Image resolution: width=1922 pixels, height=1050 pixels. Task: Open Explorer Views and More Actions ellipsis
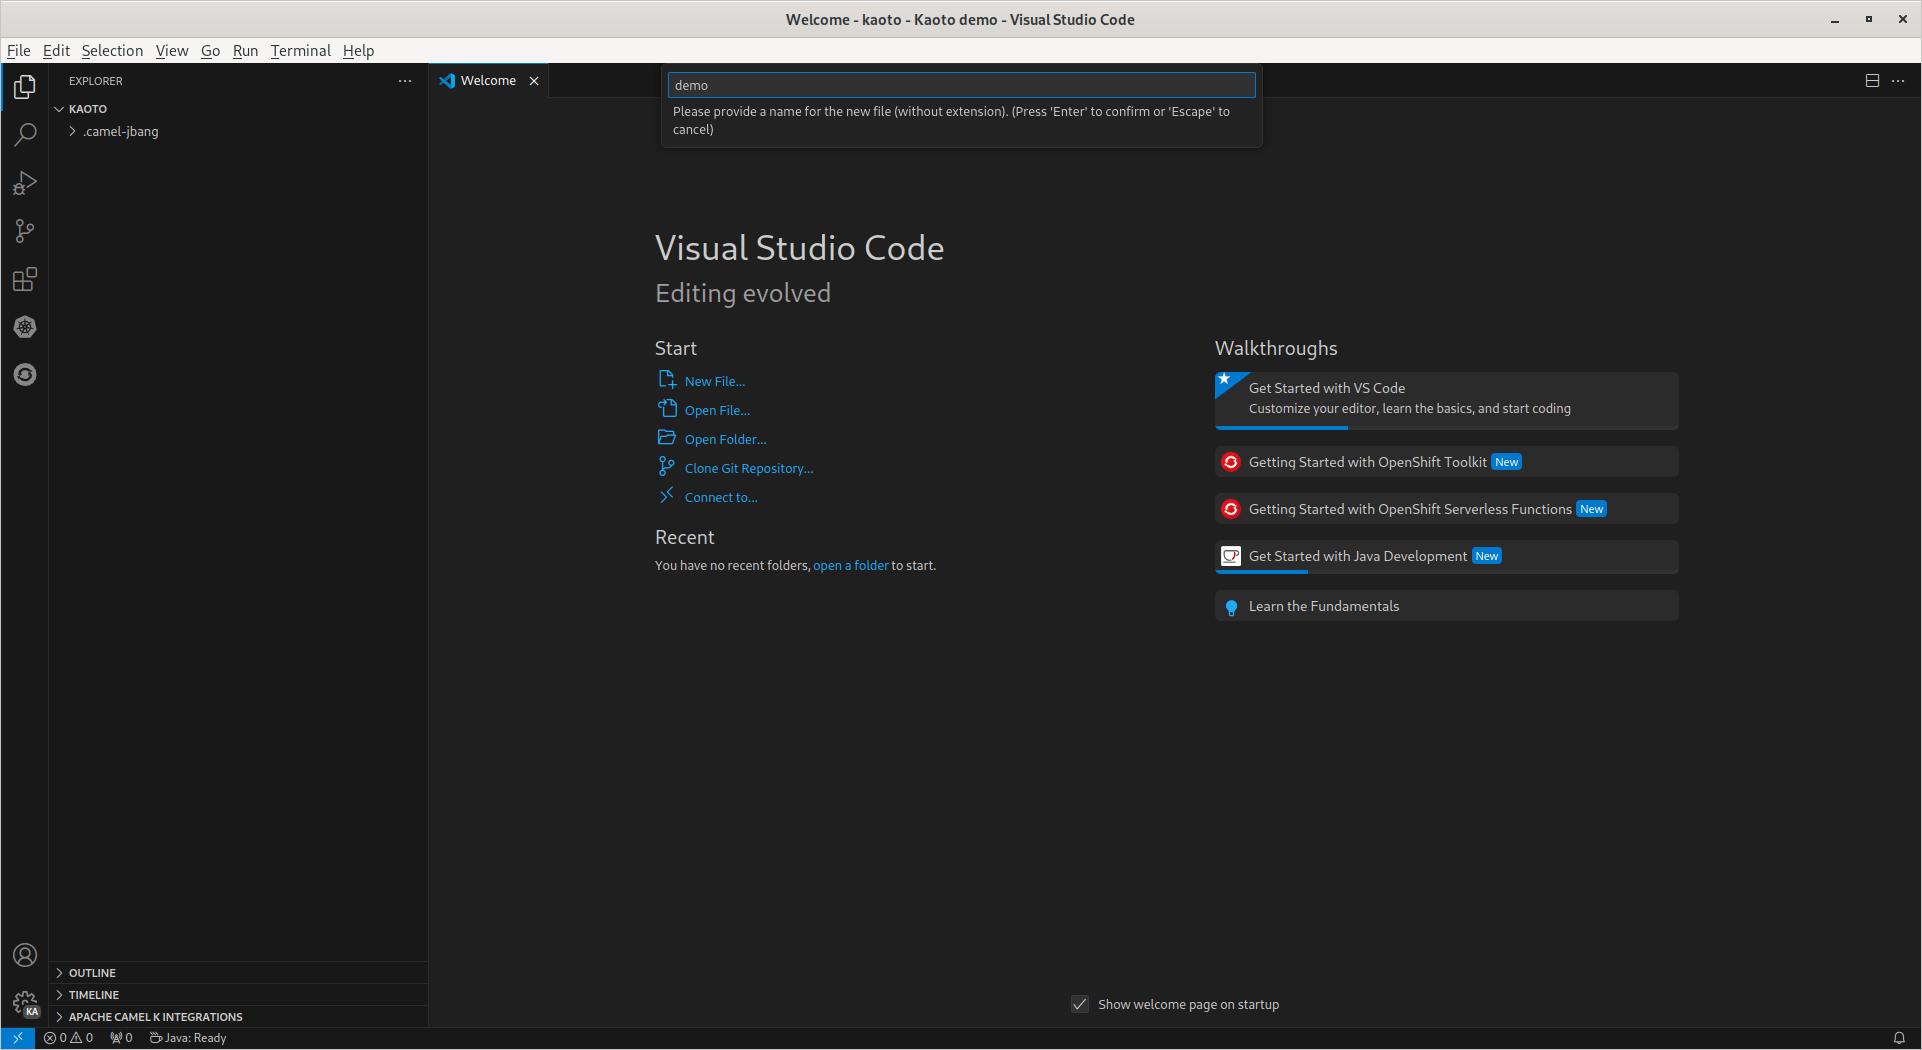tap(405, 81)
